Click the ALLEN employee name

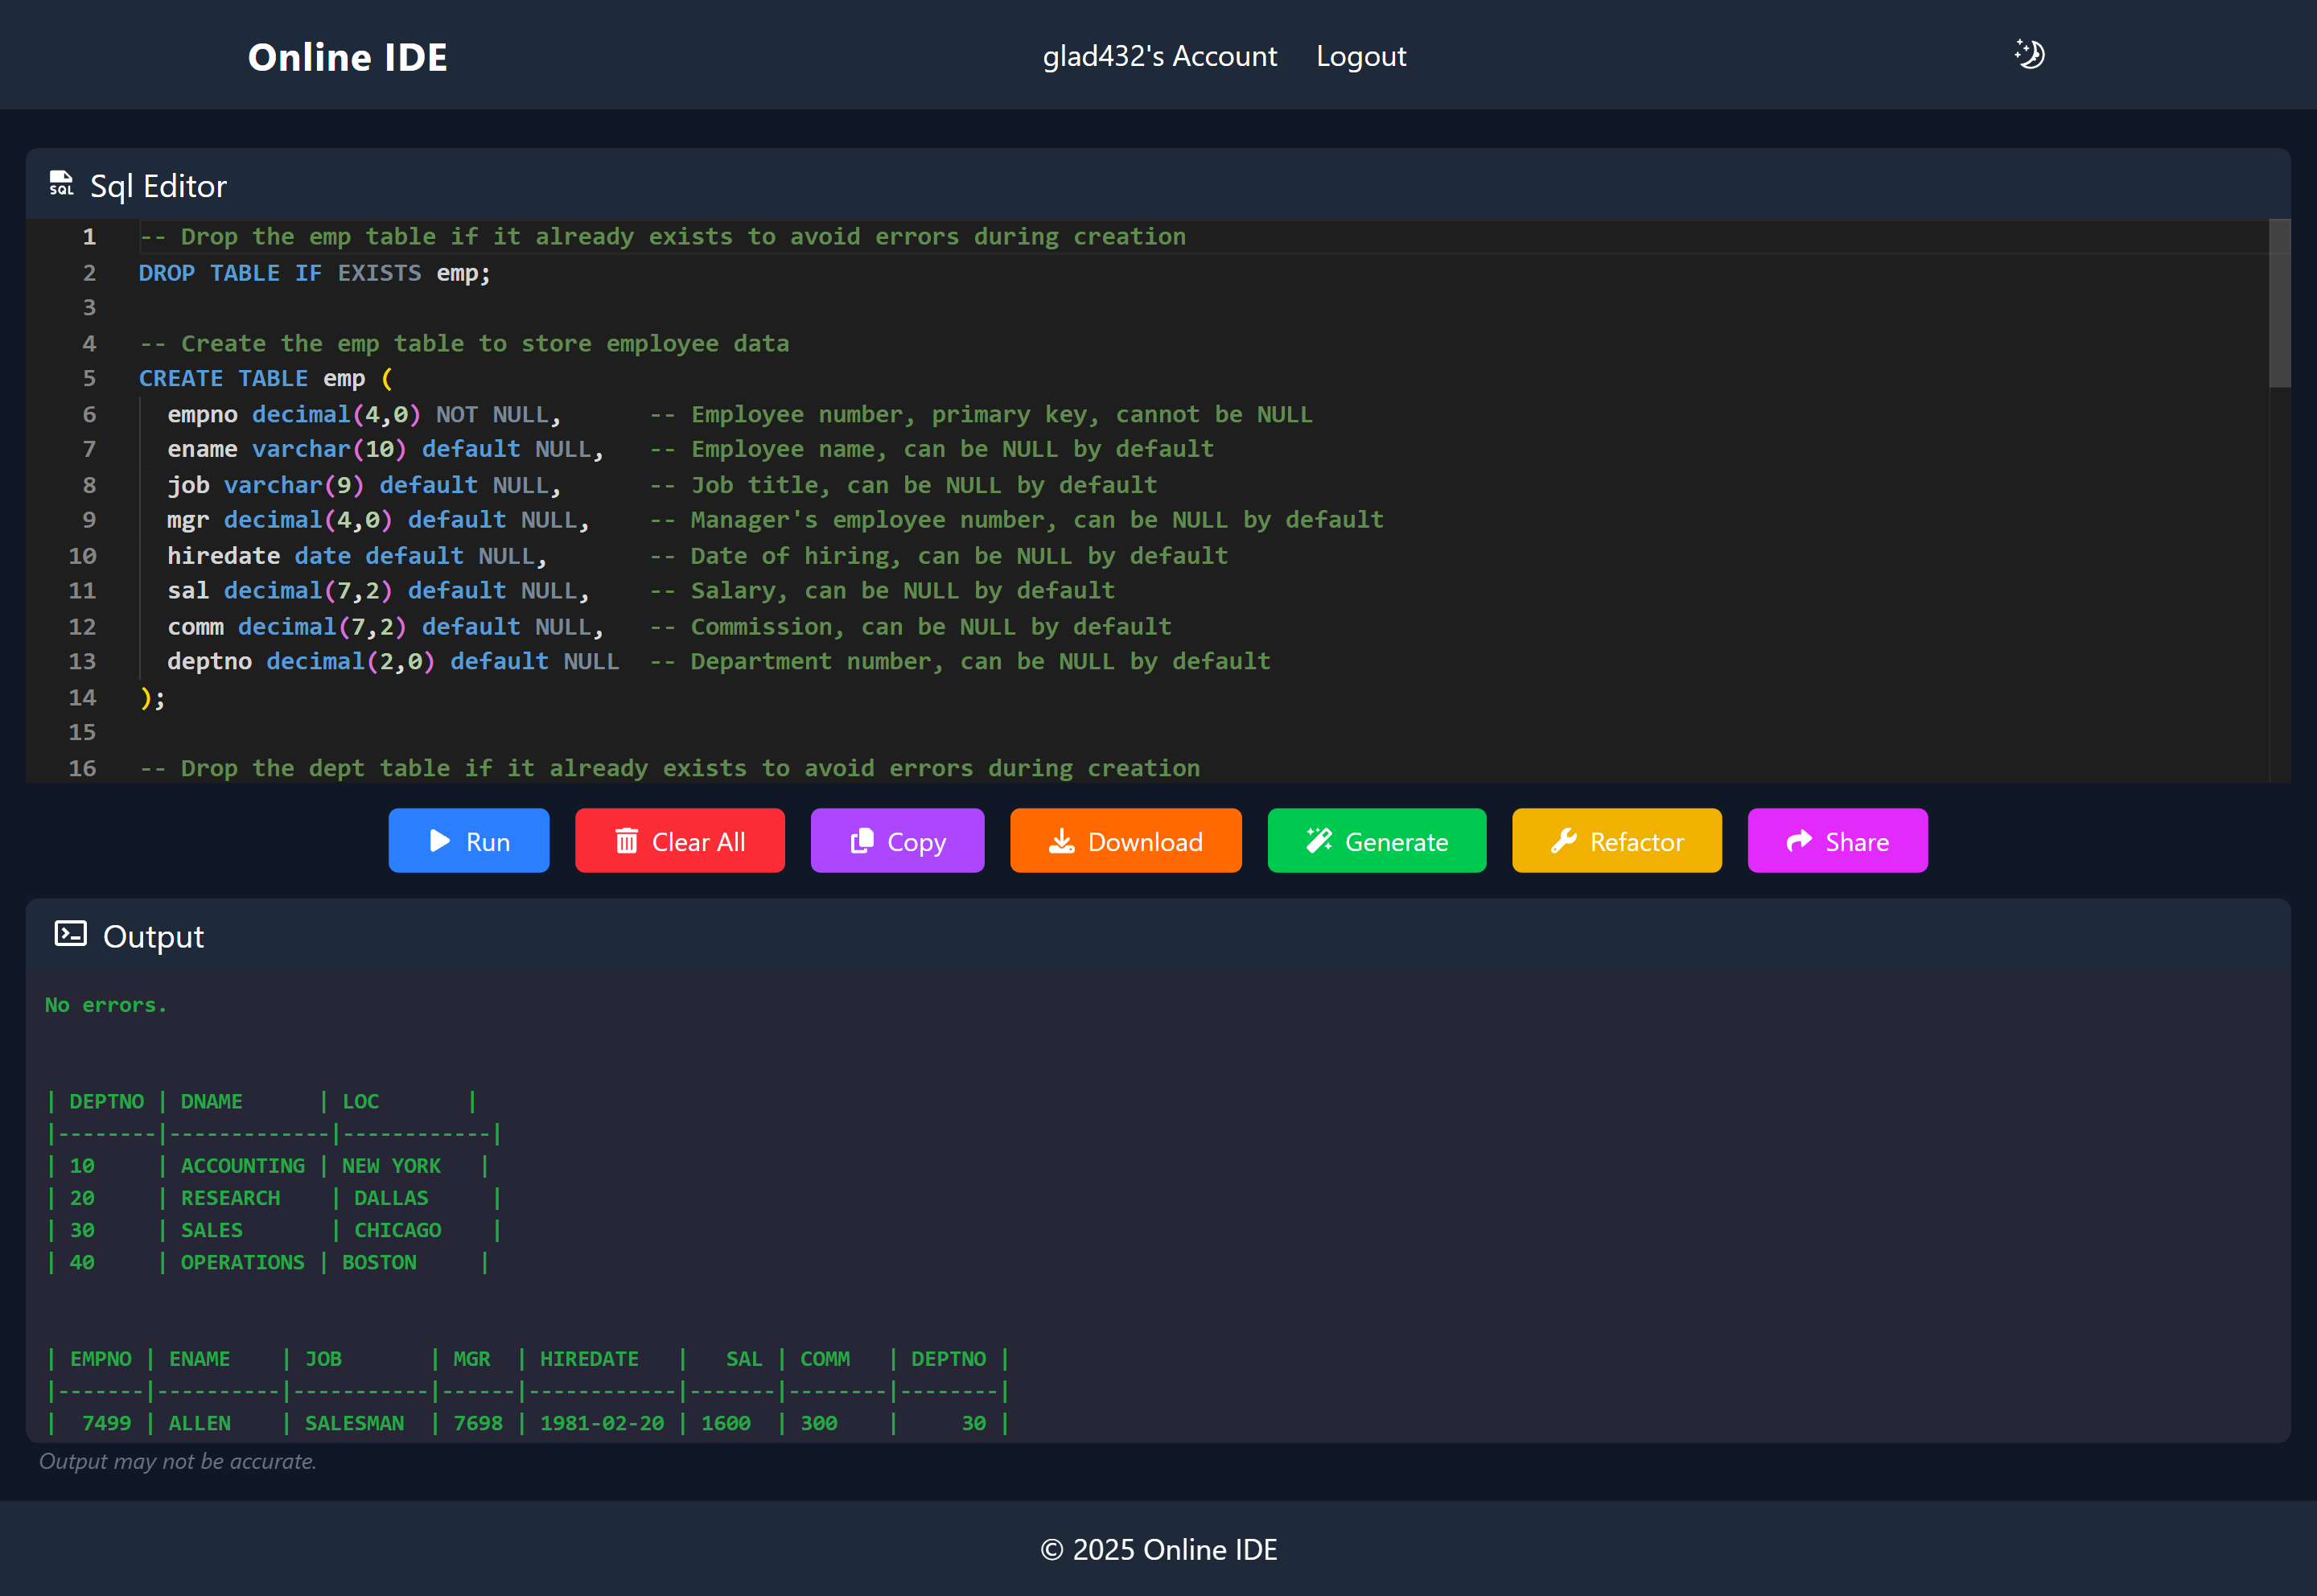[199, 1423]
